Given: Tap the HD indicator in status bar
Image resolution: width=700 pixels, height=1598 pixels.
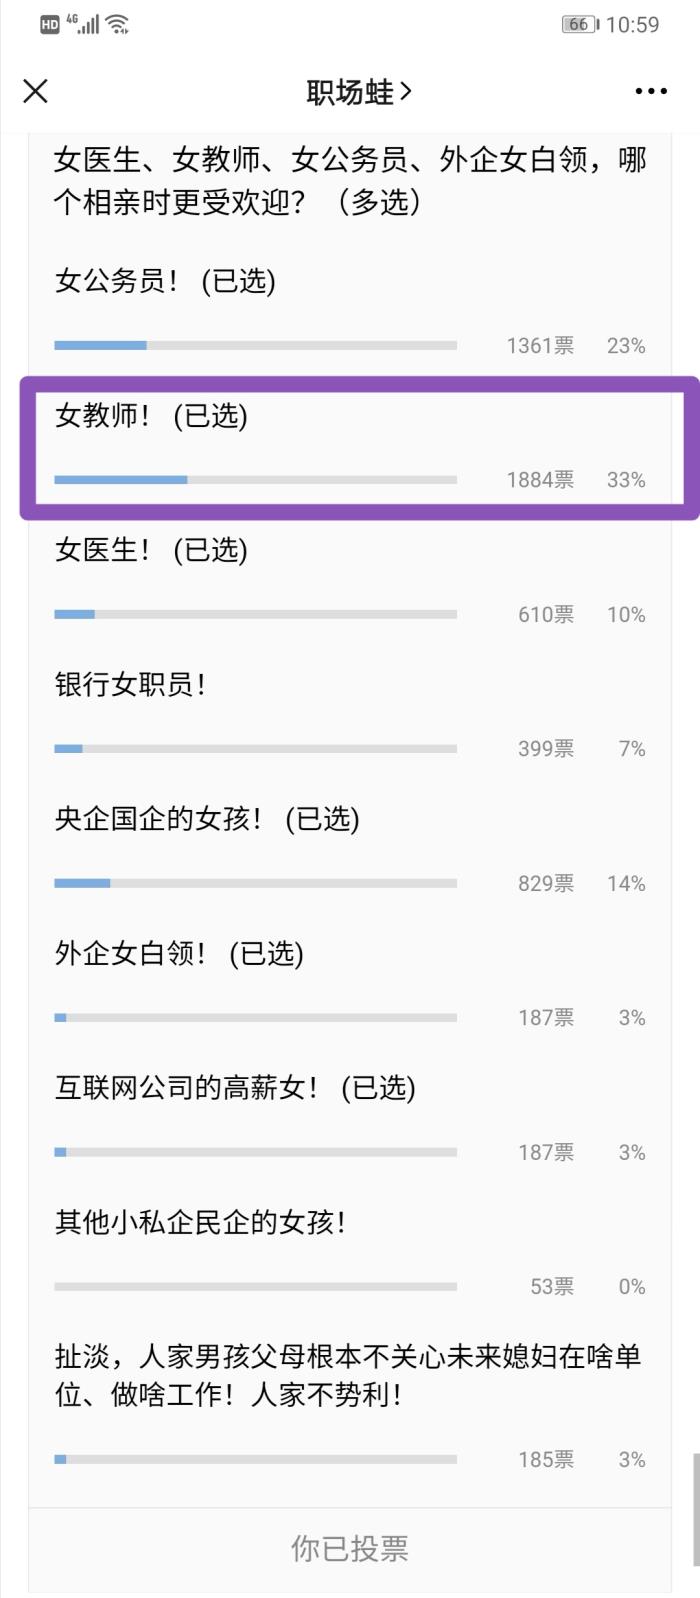Looking at the screenshot, I should (x=50, y=25).
